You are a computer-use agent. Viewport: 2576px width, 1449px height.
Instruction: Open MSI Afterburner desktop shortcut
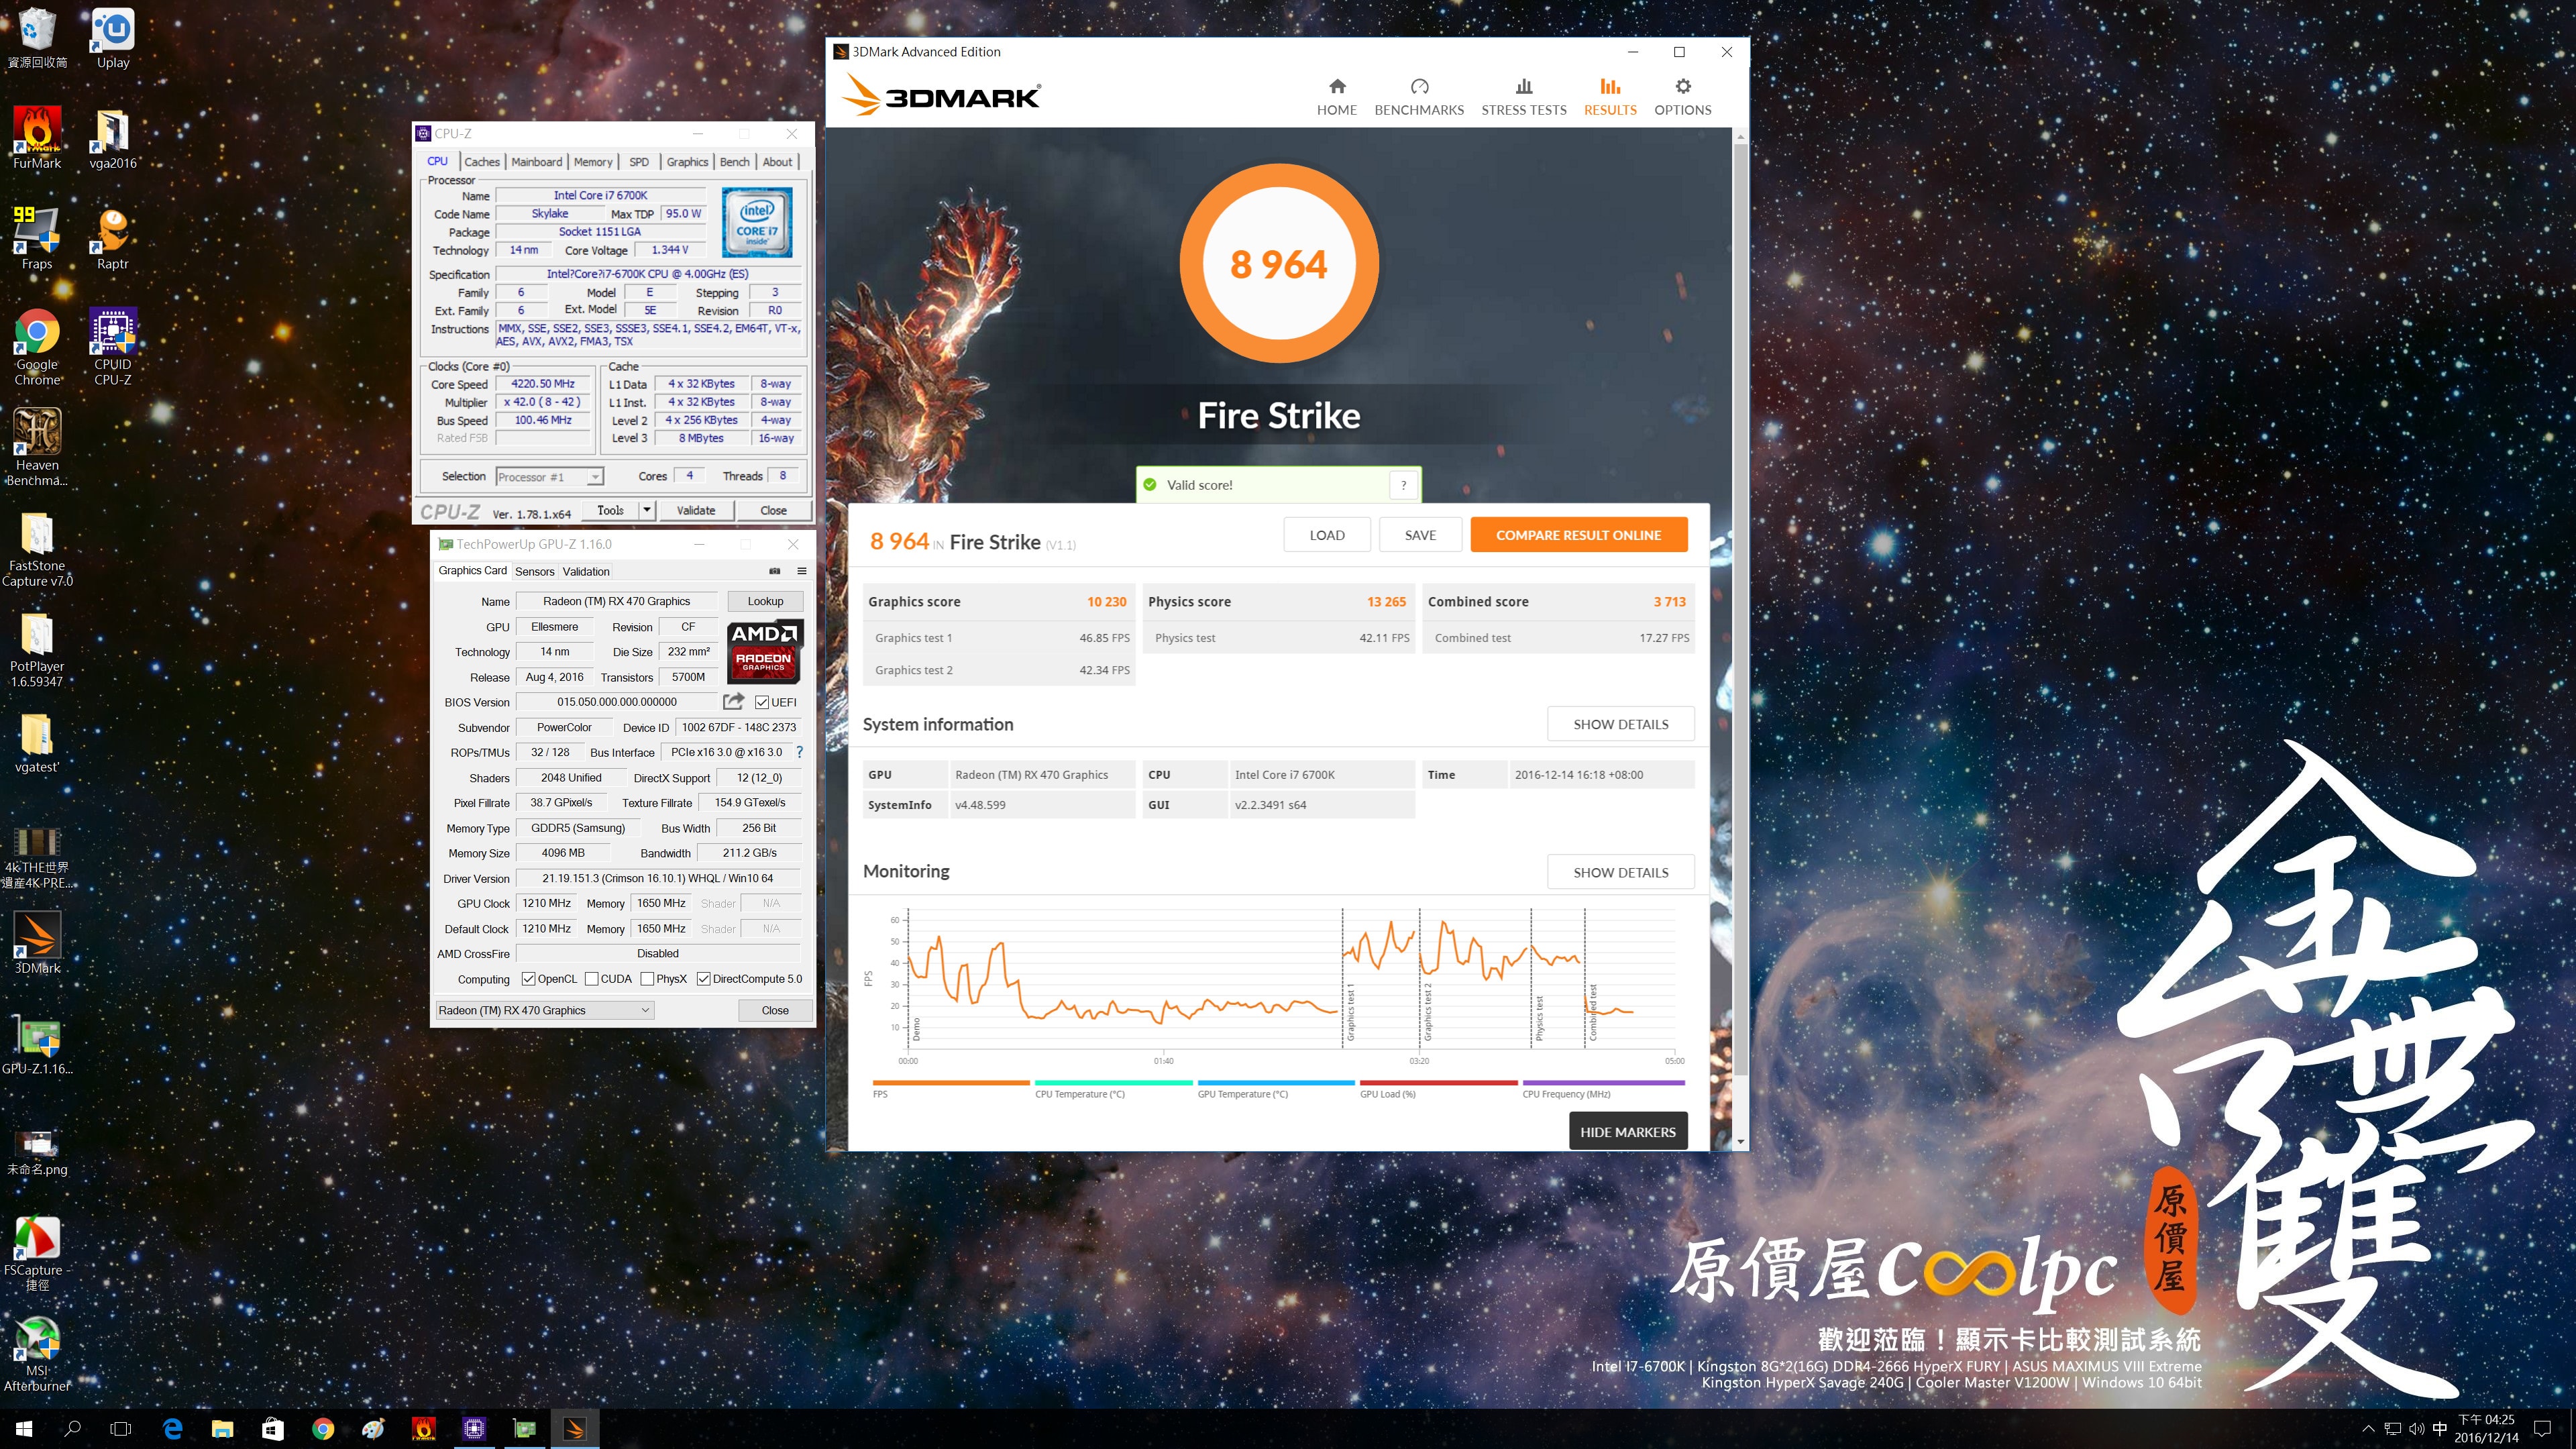37,1353
